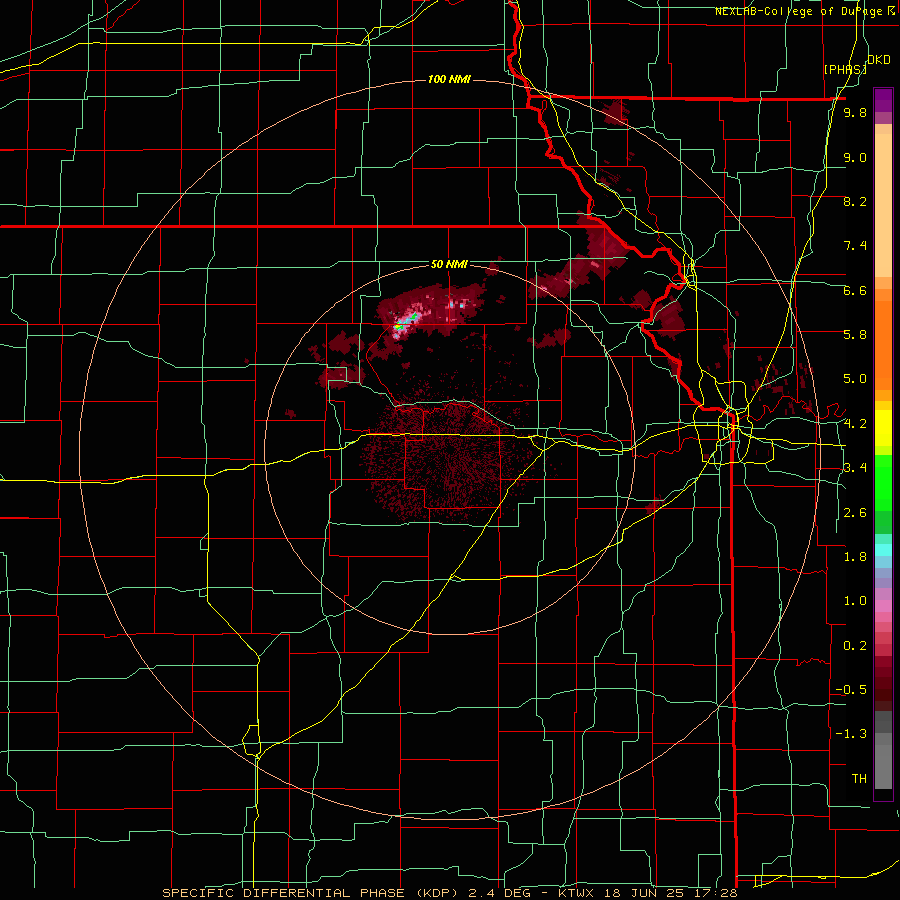This screenshot has width=900, height=900.
Task: Click the 8.2 value on color scale
Action: [855, 201]
